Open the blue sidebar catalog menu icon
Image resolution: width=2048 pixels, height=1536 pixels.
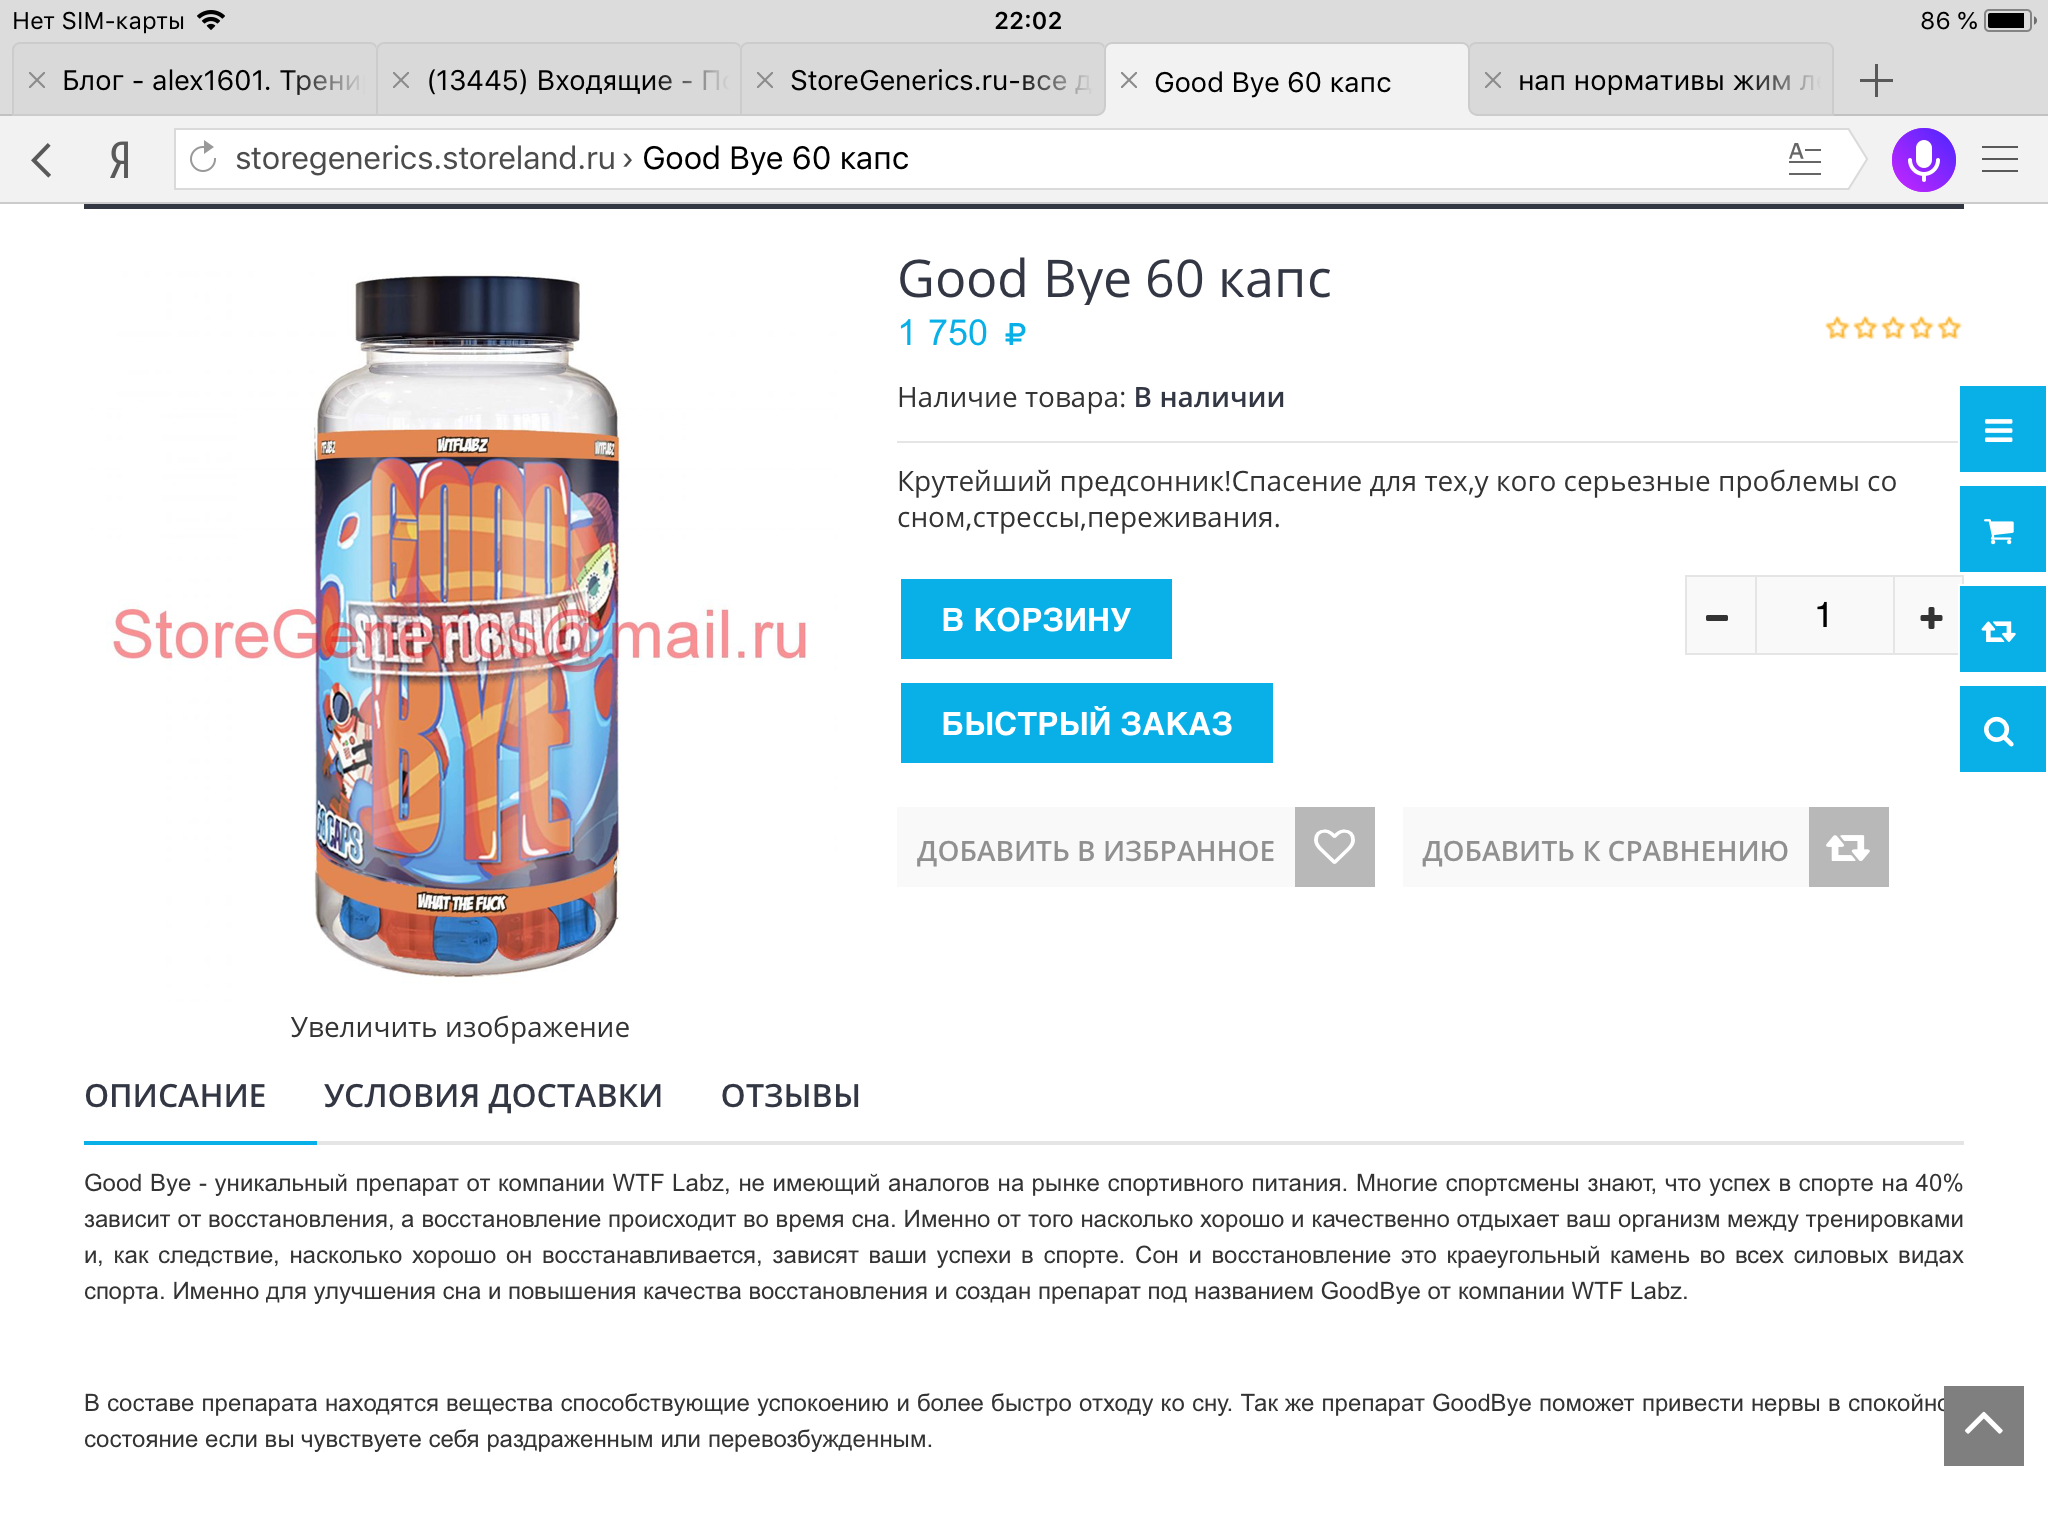tap(1999, 430)
